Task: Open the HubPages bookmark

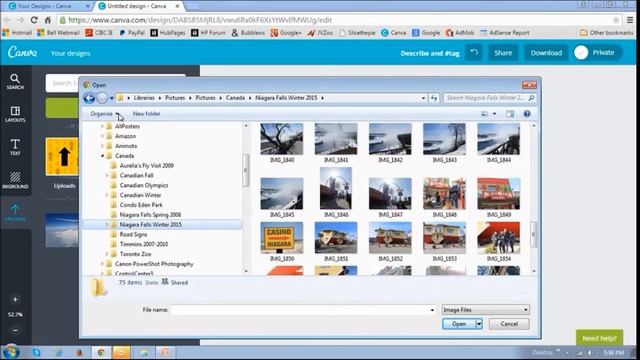Action: tap(168, 33)
